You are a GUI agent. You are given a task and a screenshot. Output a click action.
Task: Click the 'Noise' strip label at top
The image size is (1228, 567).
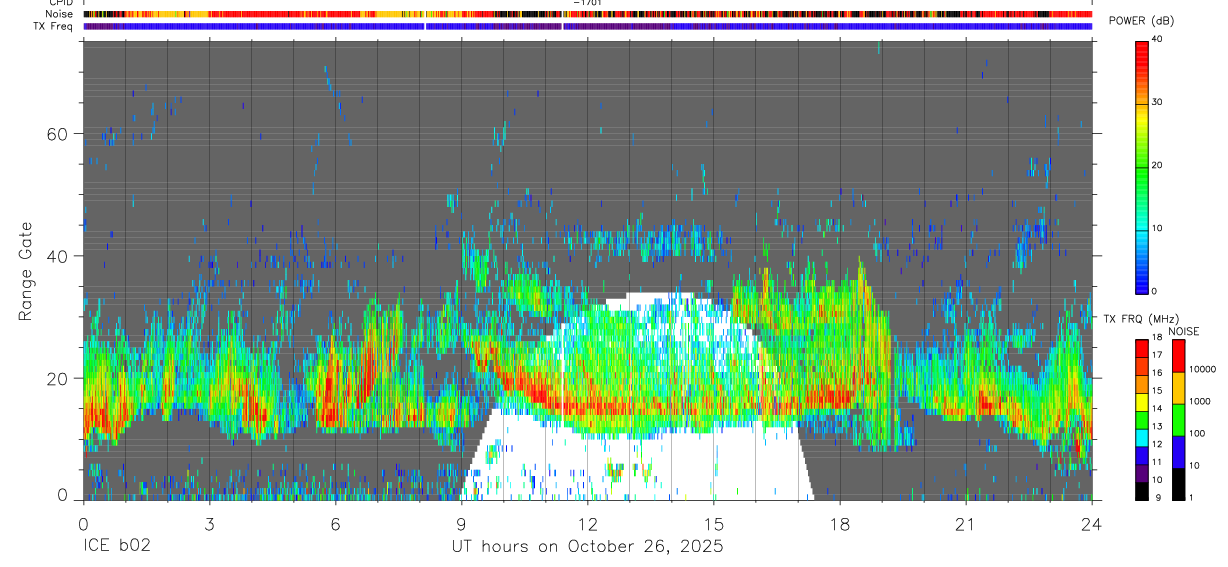point(60,15)
